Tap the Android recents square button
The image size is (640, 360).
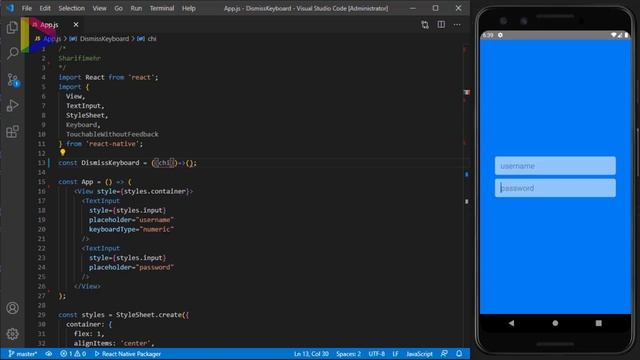pyautogui.click(x=598, y=323)
